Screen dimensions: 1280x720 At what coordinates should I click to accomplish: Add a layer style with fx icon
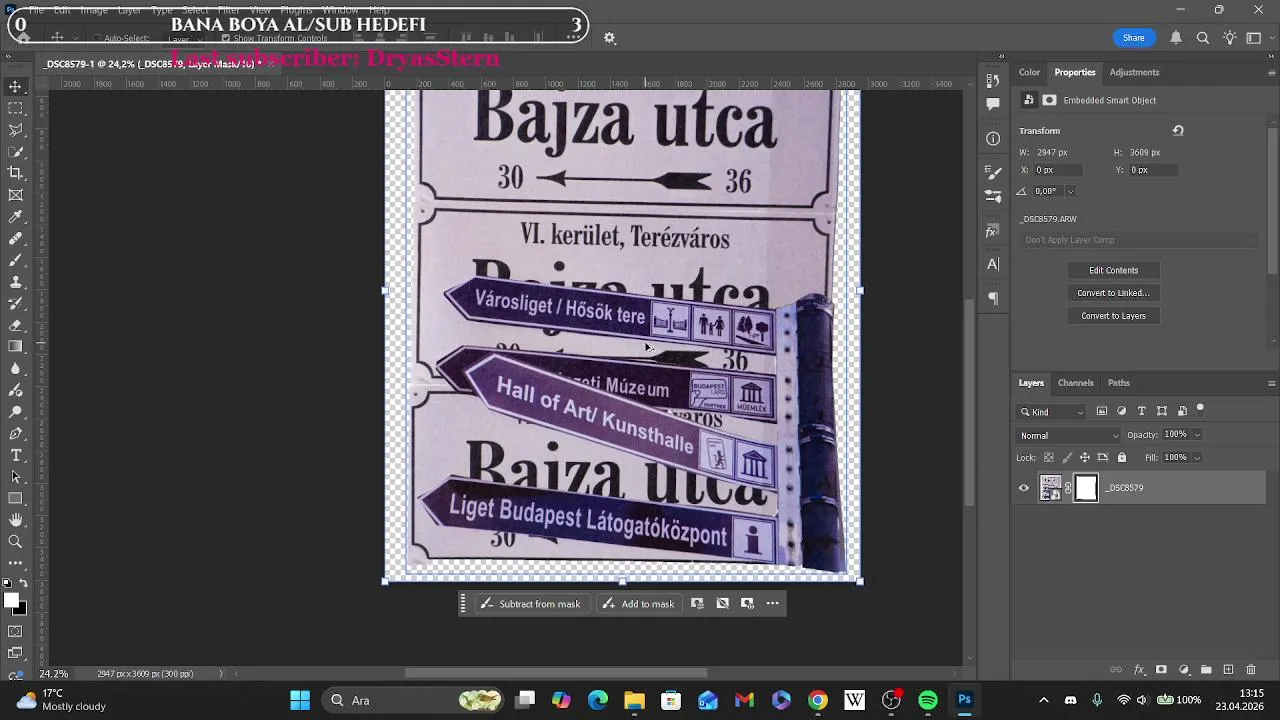[x=1139, y=670]
